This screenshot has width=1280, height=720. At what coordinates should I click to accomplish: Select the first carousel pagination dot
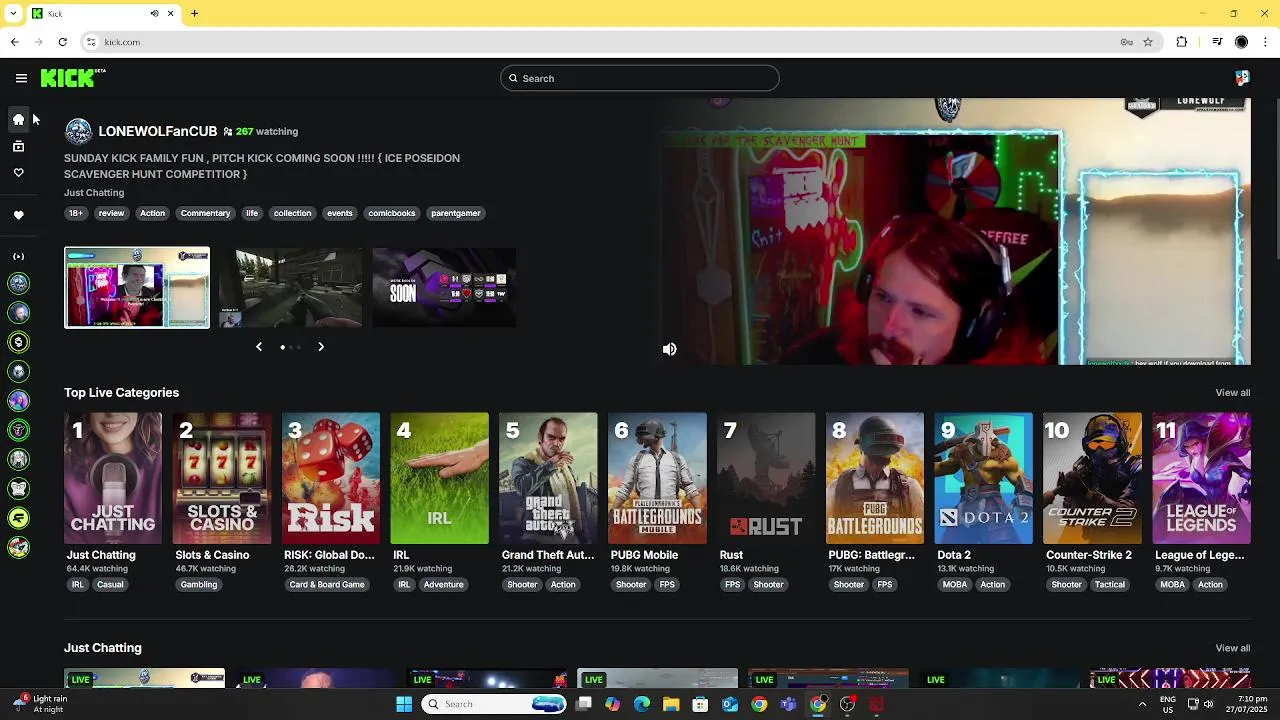tap(282, 347)
